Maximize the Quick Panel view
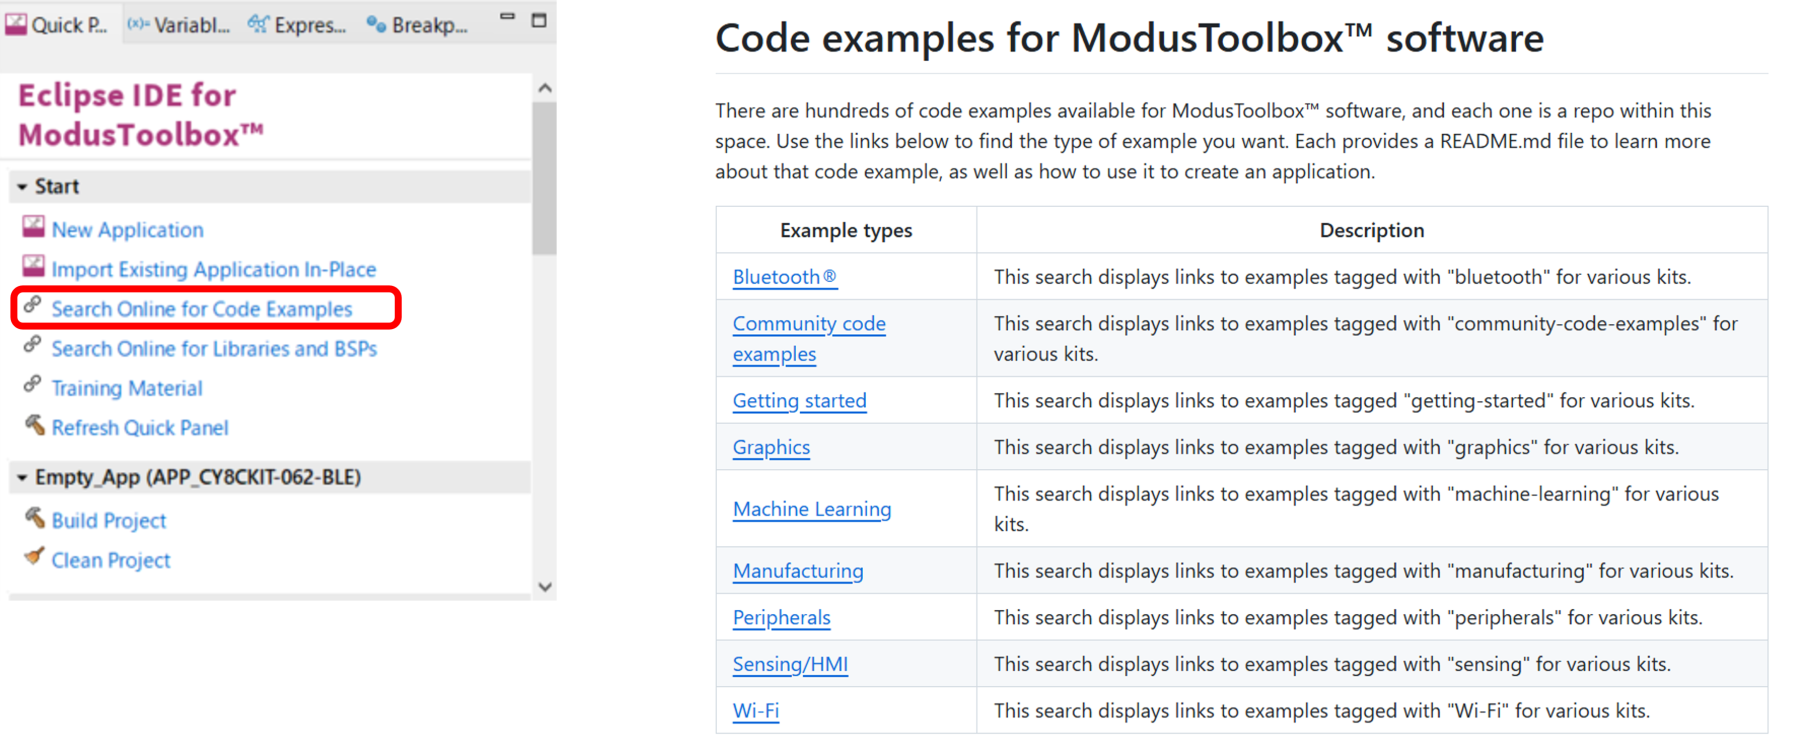 [x=539, y=20]
